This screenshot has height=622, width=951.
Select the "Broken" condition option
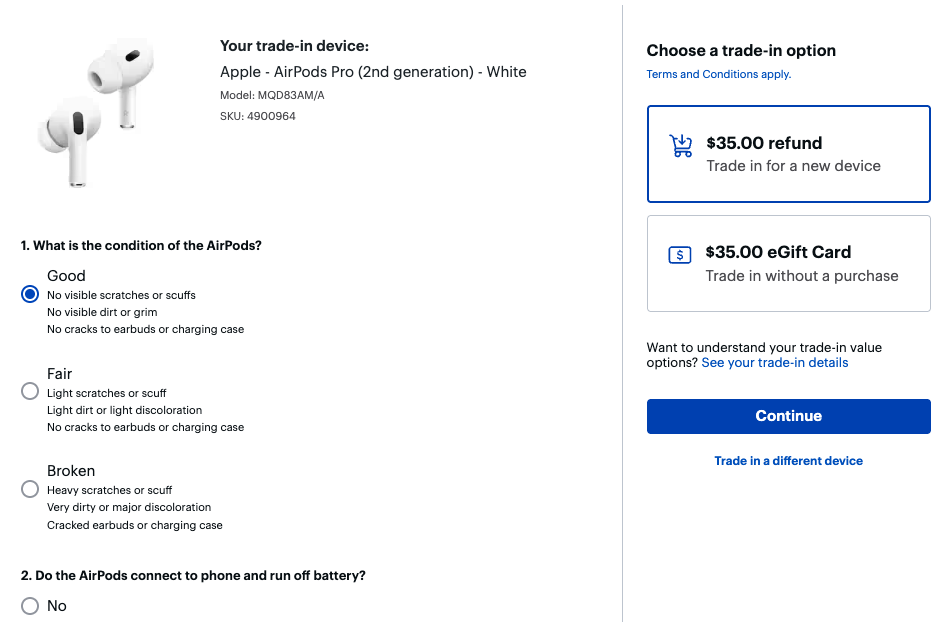pos(29,489)
